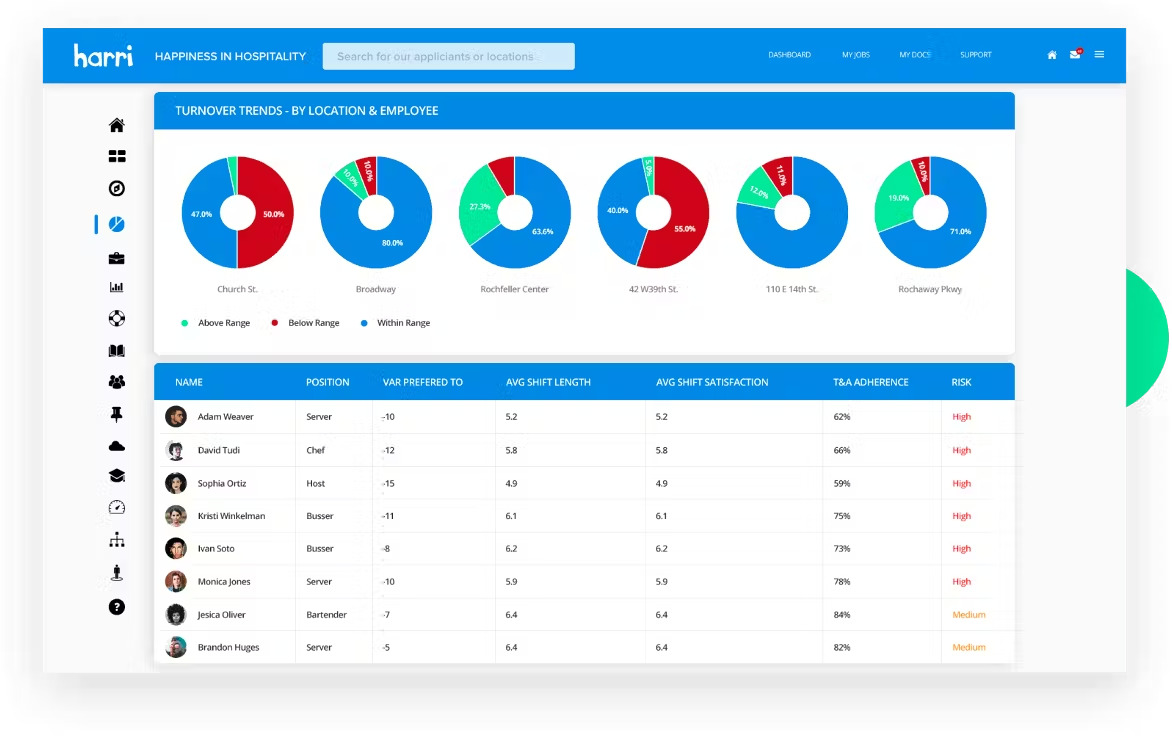Open the DASHBOARD header menu
The height and width of the screenshot is (736, 1172).
(x=789, y=55)
